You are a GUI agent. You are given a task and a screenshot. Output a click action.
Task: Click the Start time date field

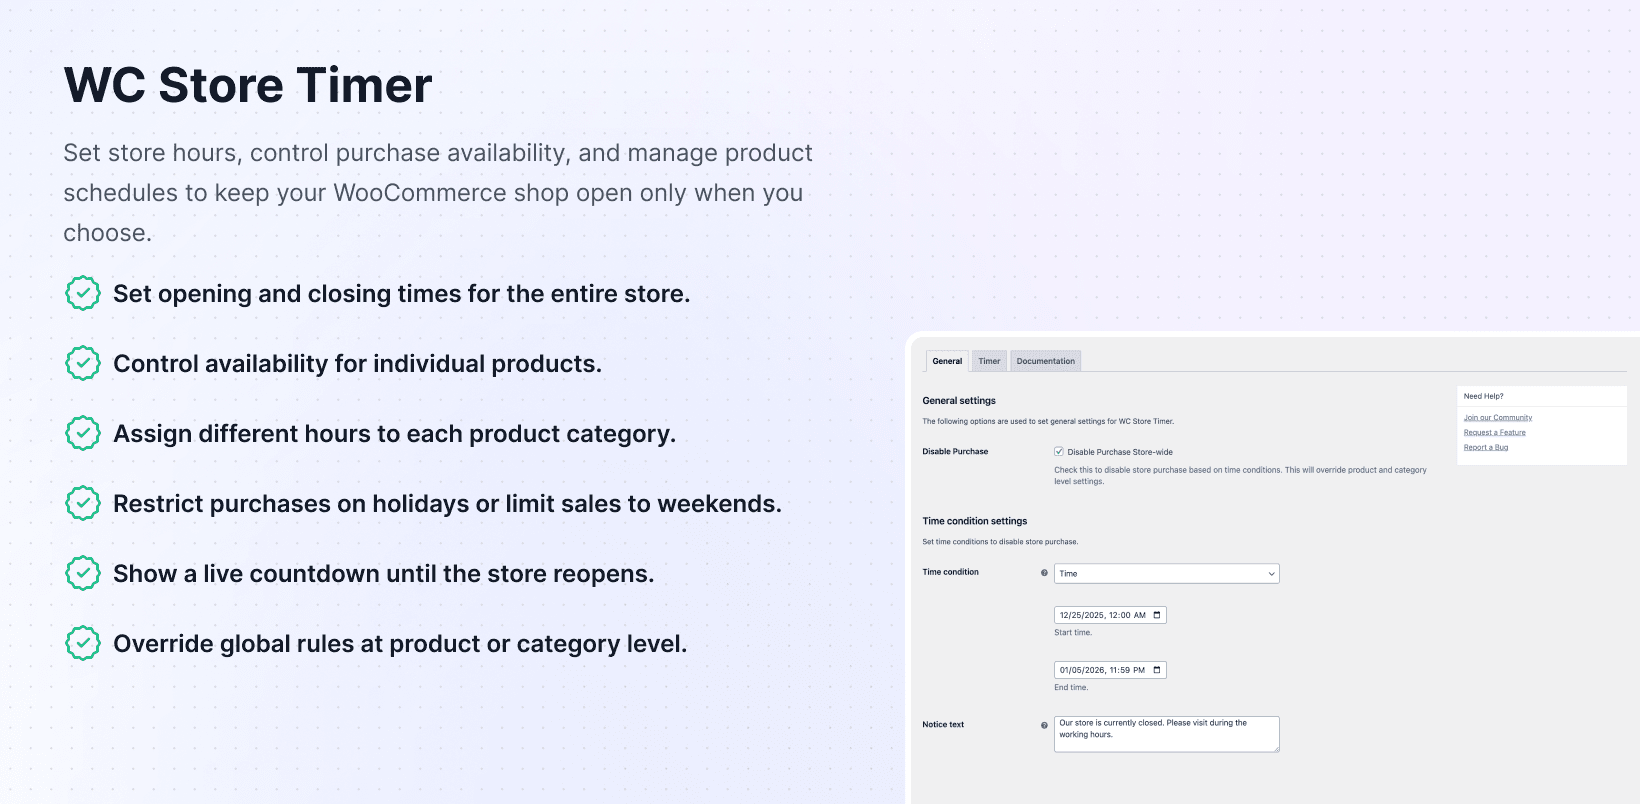coord(1102,615)
